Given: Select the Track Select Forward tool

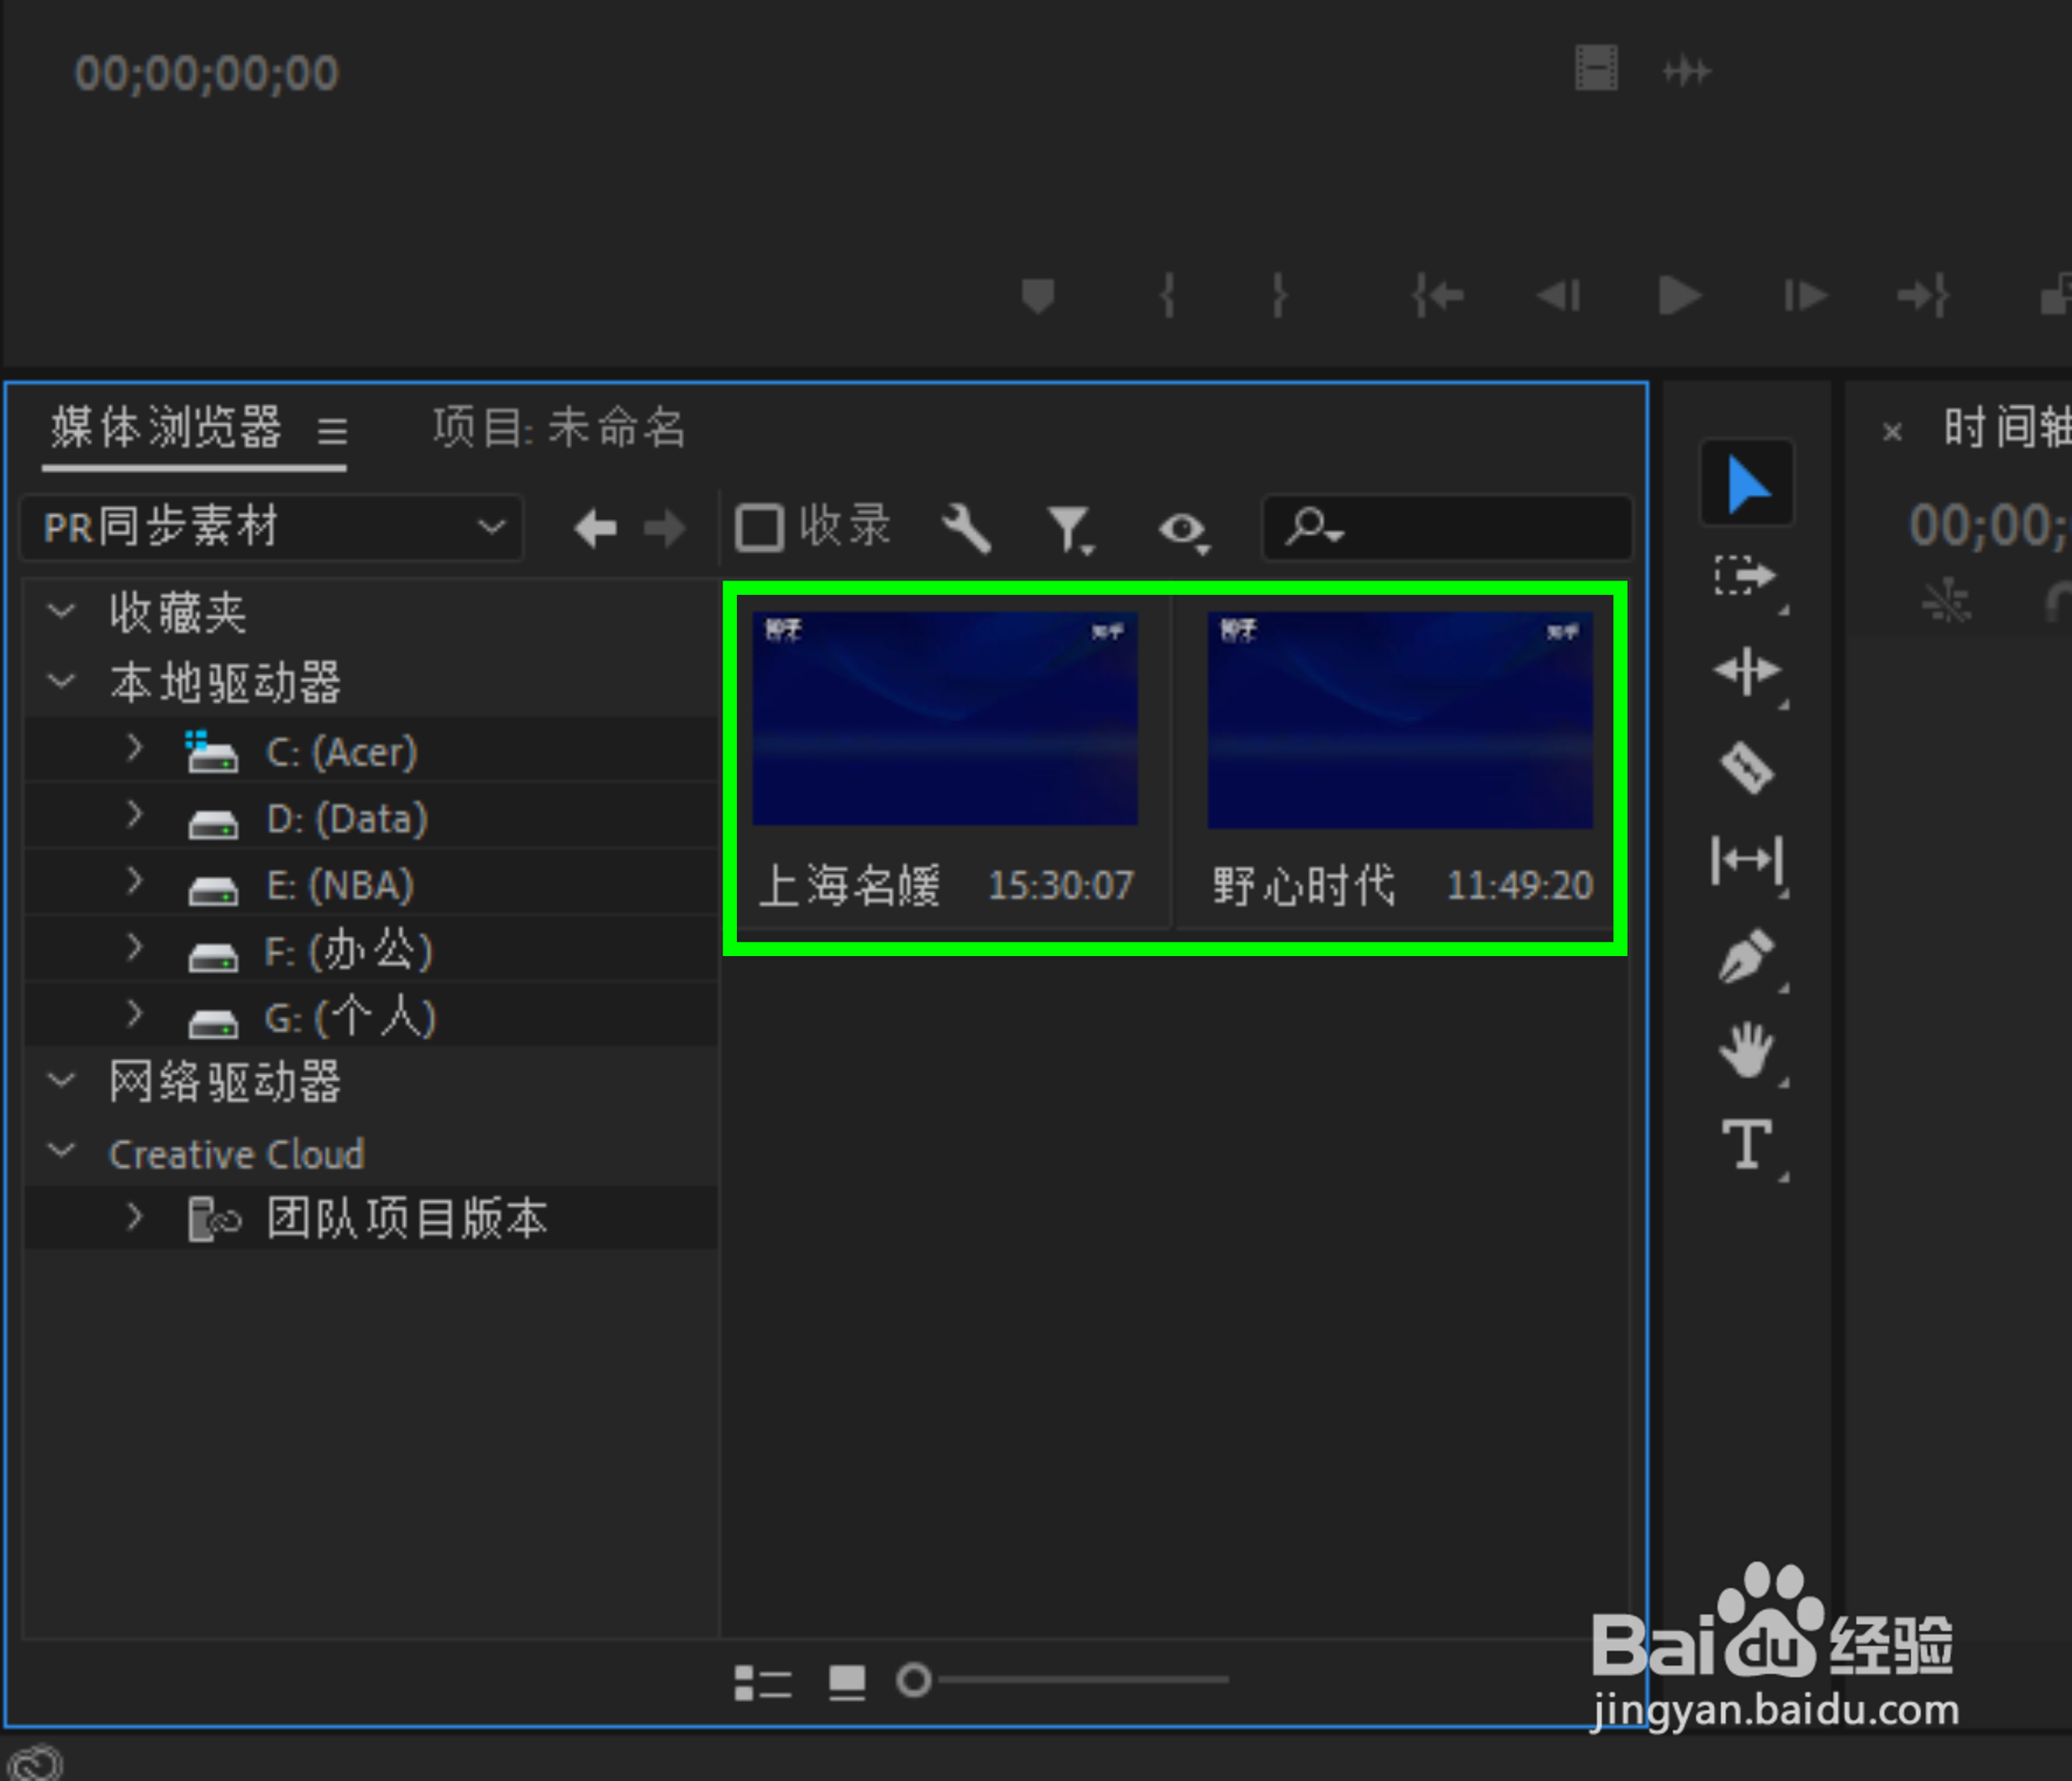Looking at the screenshot, I should [x=1746, y=576].
